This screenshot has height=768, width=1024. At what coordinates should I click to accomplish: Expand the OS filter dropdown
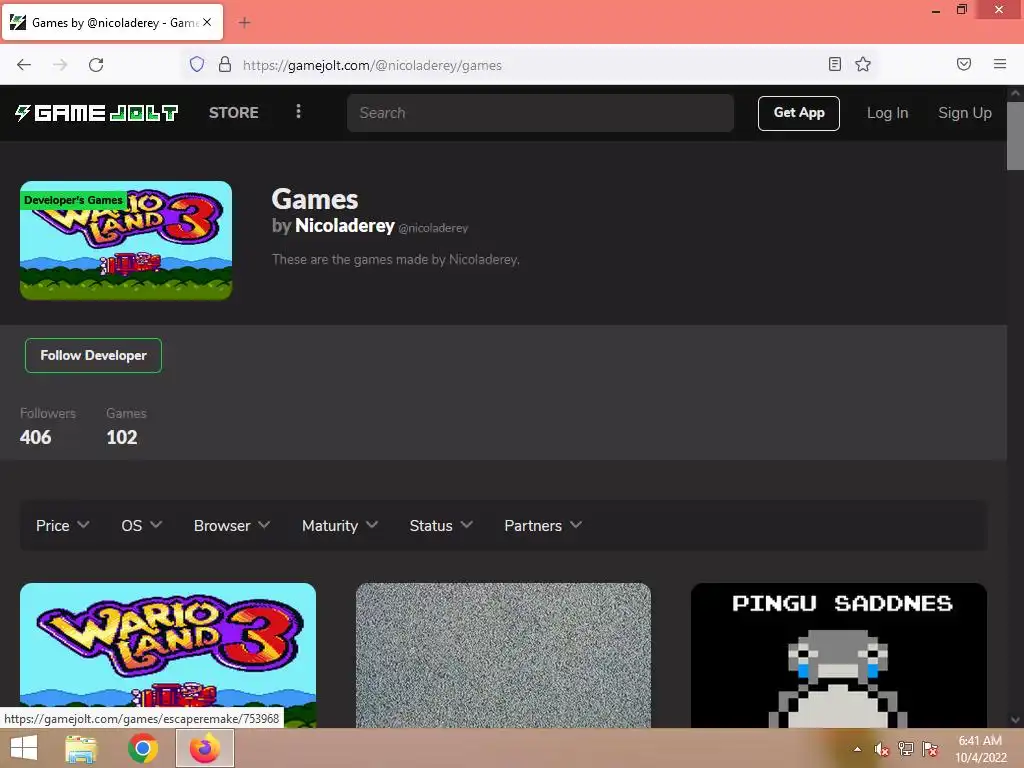pyautogui.click(x=142, y=526)
